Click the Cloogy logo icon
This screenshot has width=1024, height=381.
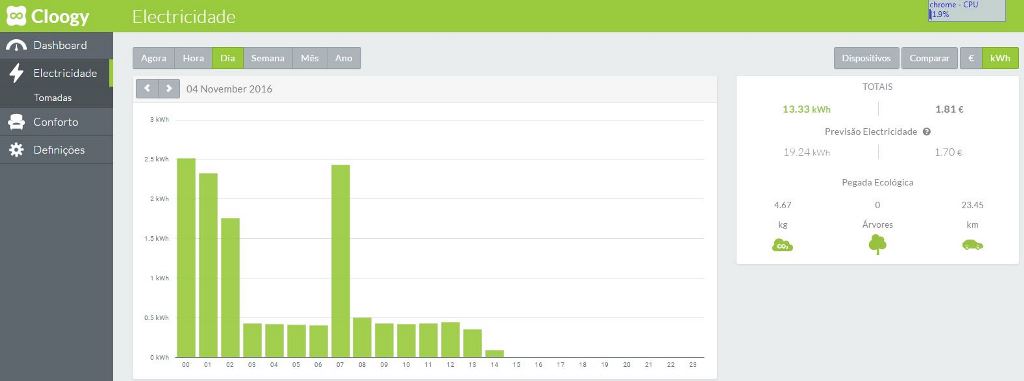(x=16, y=16)
